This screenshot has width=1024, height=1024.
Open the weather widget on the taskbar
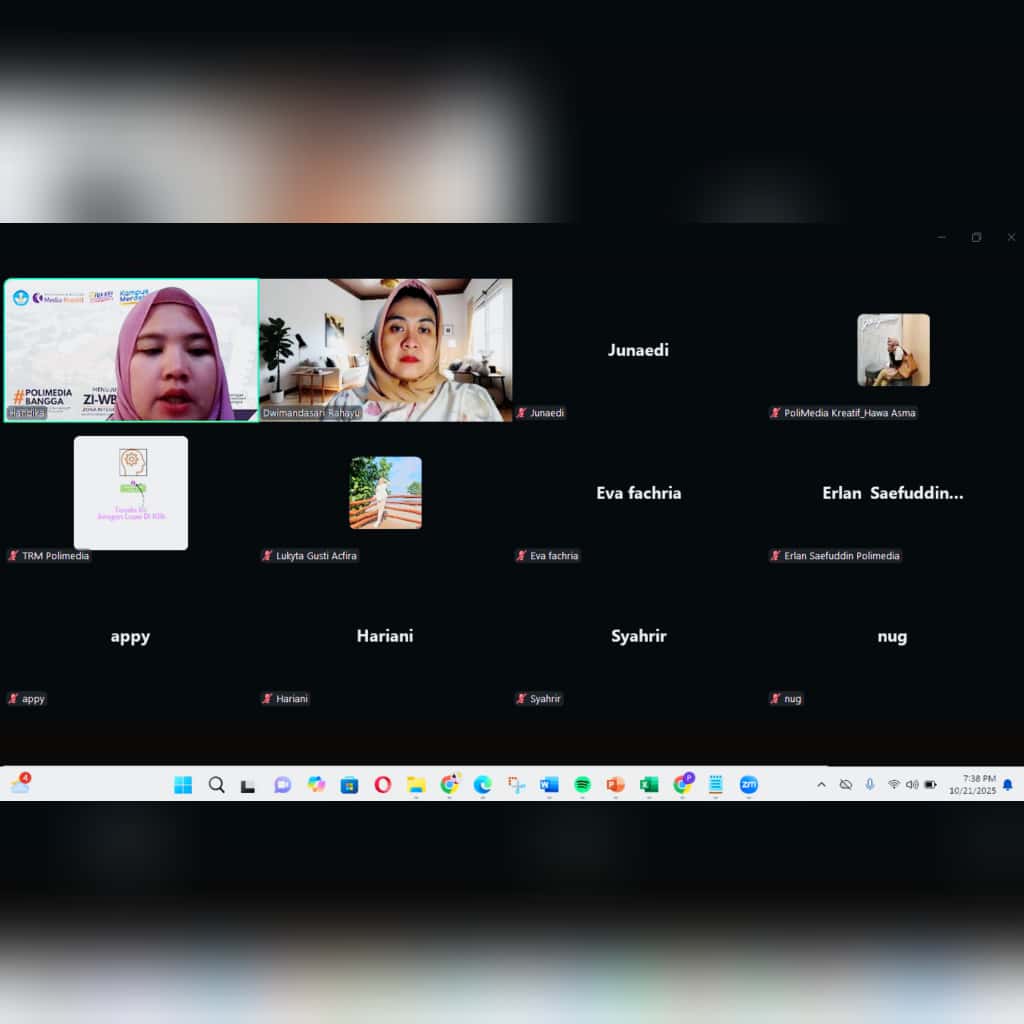pyautogui.click(x=20, y=785)
